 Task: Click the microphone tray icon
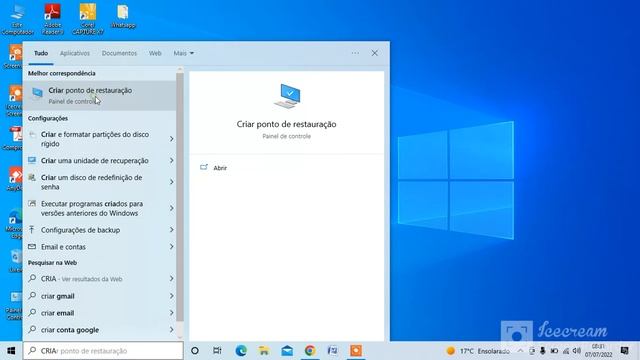pyautogui.click(x=543, y=351)
